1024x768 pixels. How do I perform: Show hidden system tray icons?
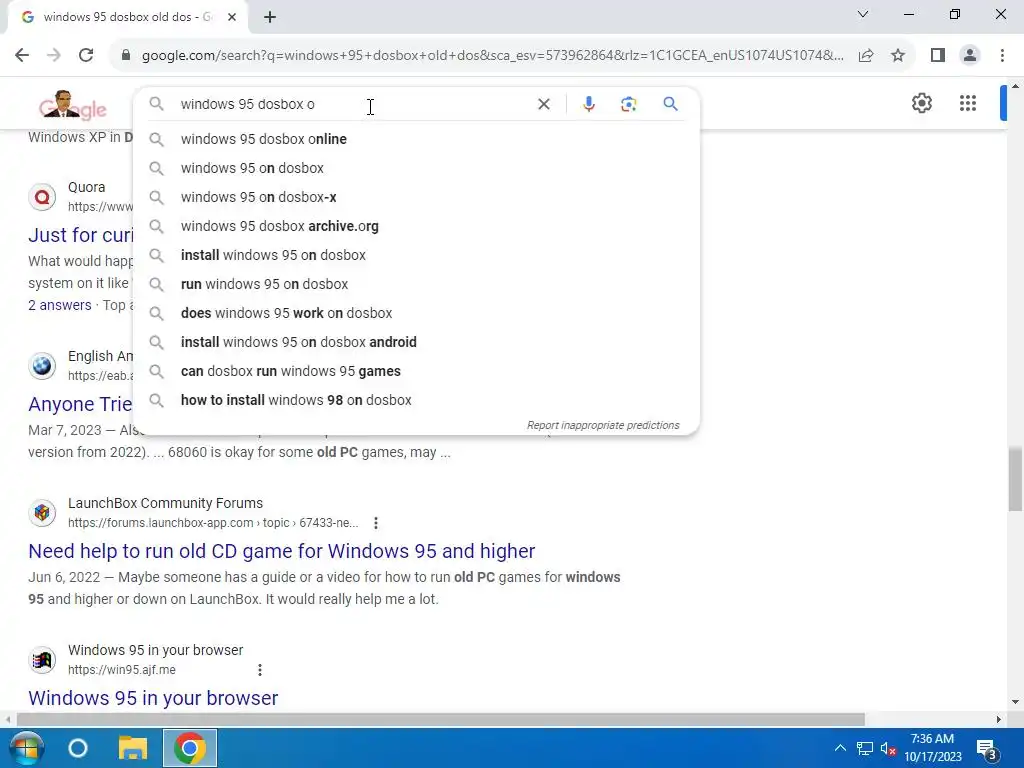coord(840,748)
